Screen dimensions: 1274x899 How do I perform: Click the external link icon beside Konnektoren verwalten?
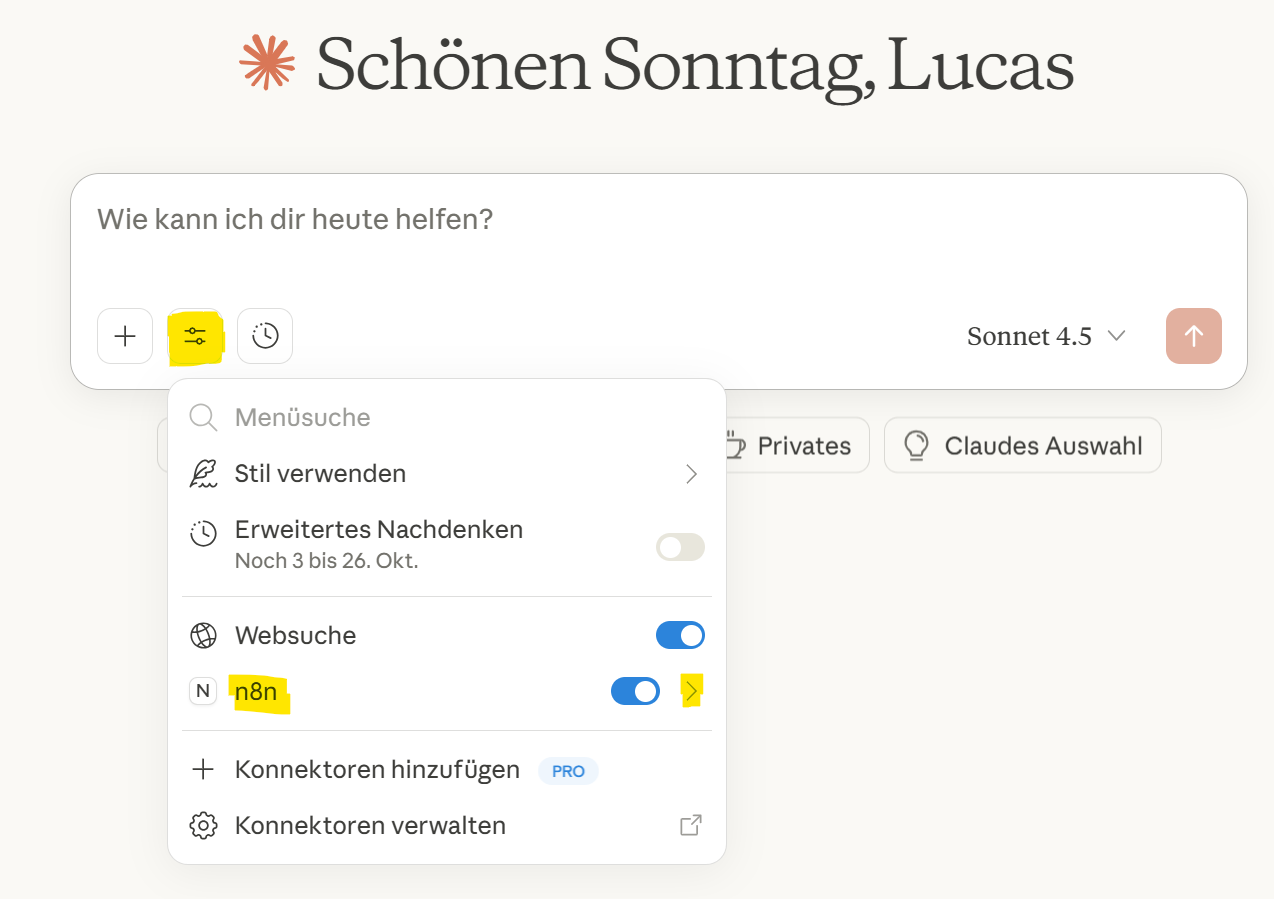click(690, 825)
